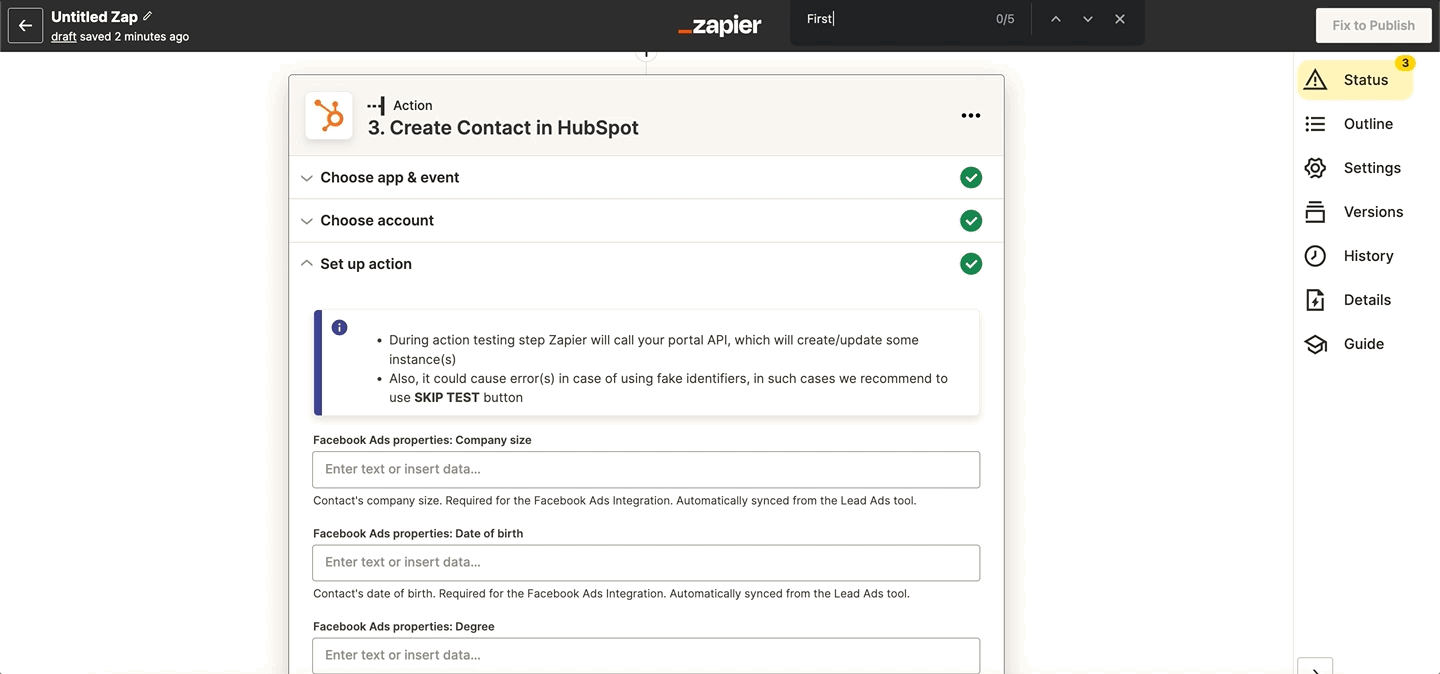1440x674 pixels.
Task: Click Date of birth input field
Action: (646, 562)
